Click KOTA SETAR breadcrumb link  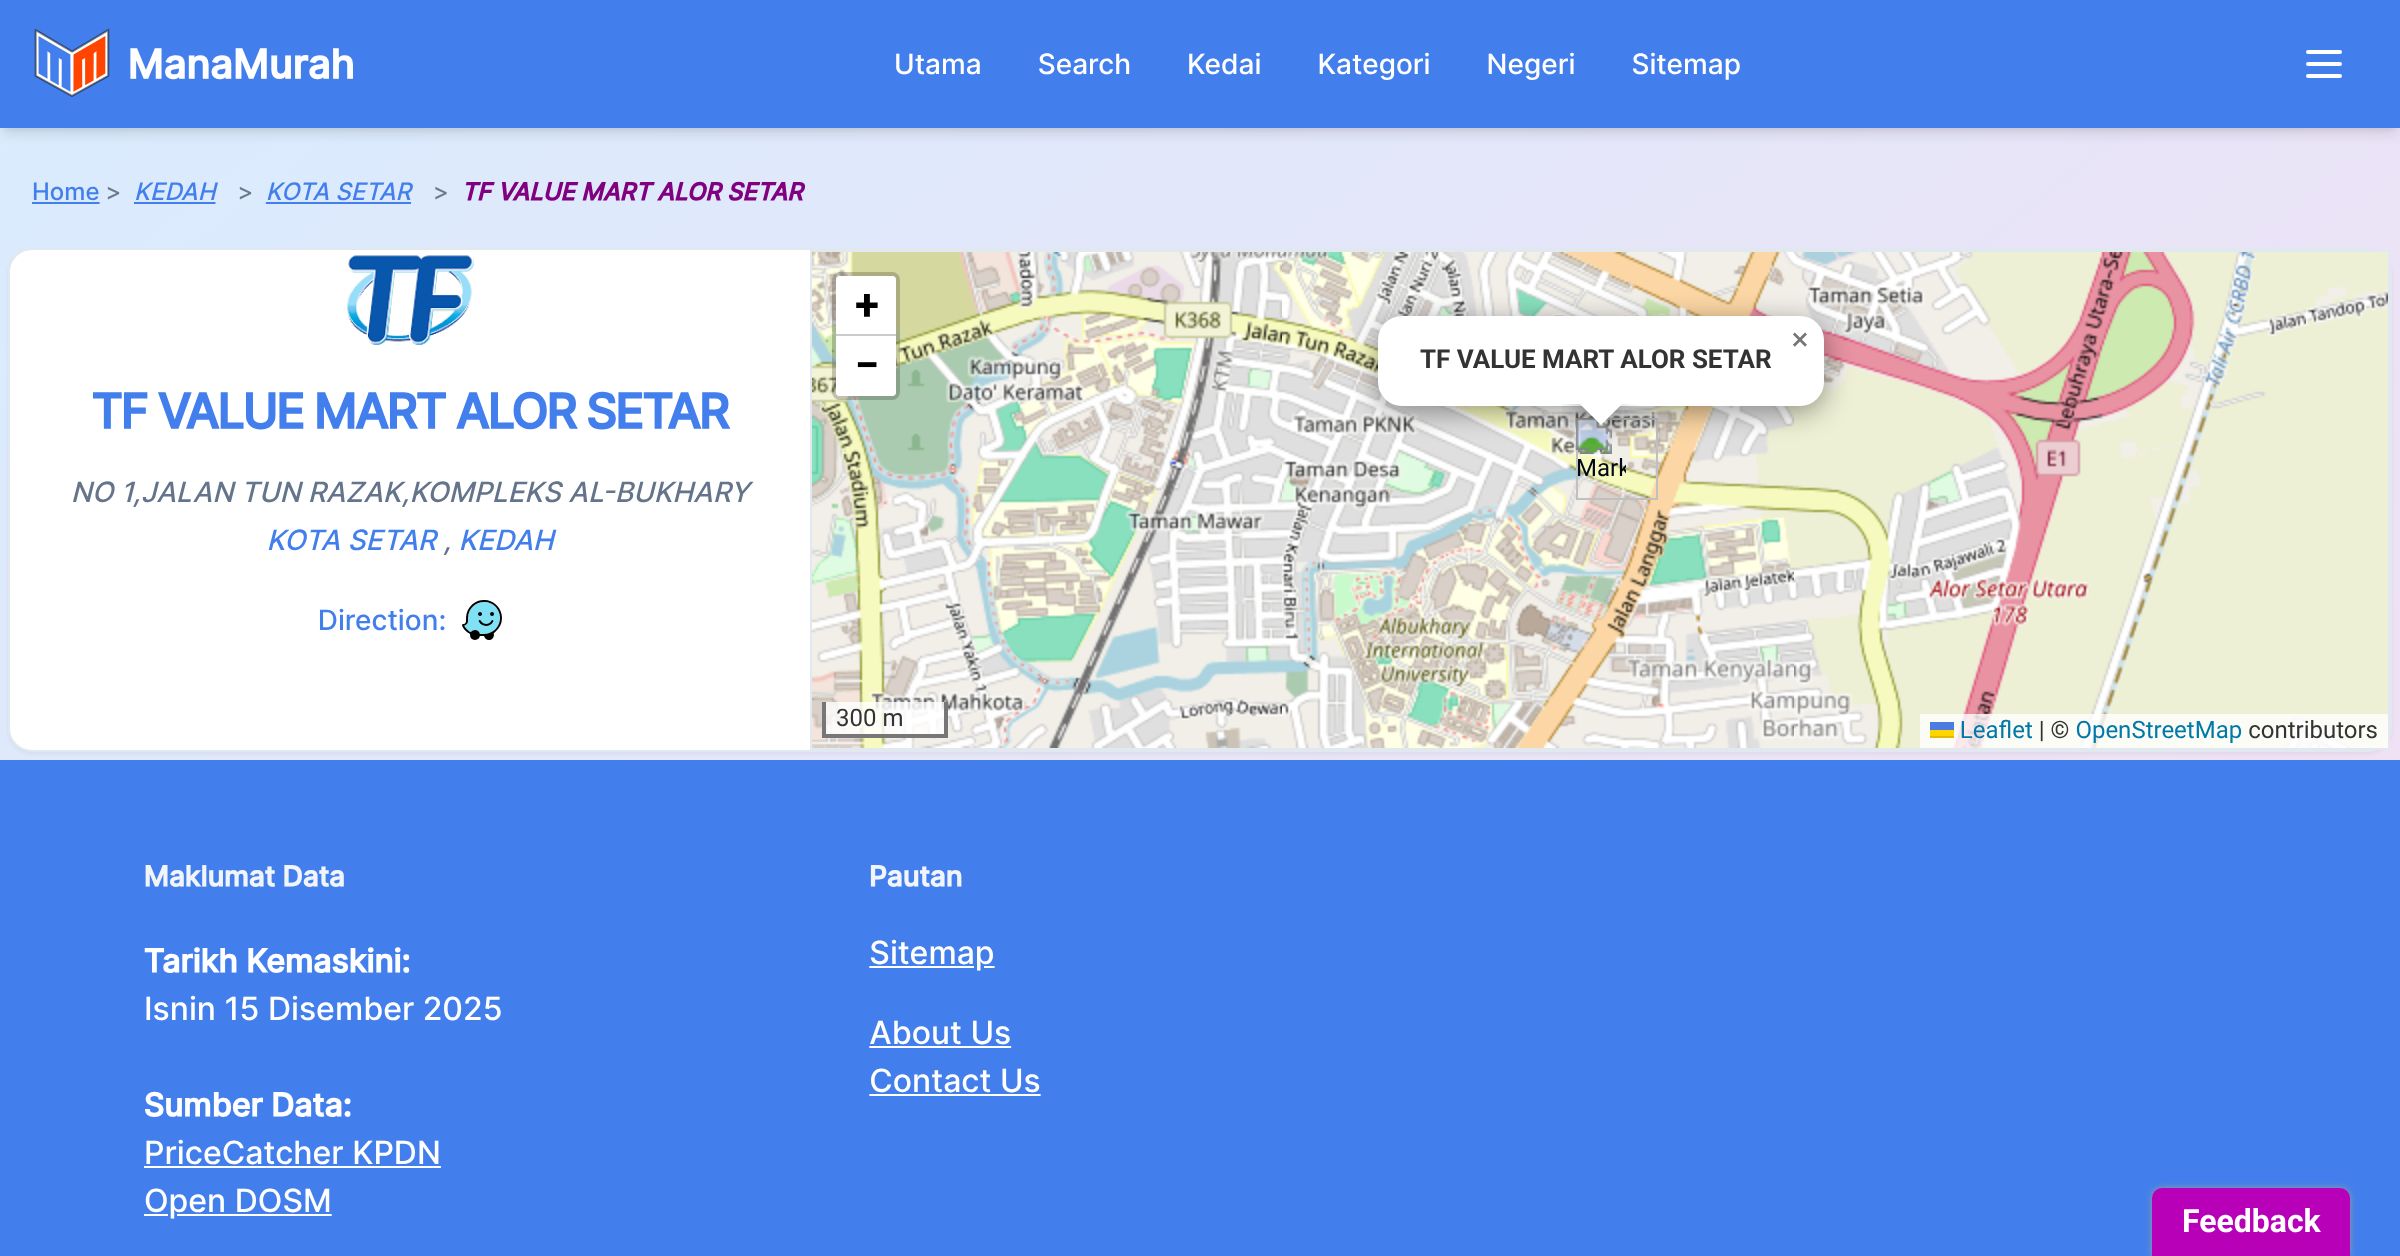339,191
